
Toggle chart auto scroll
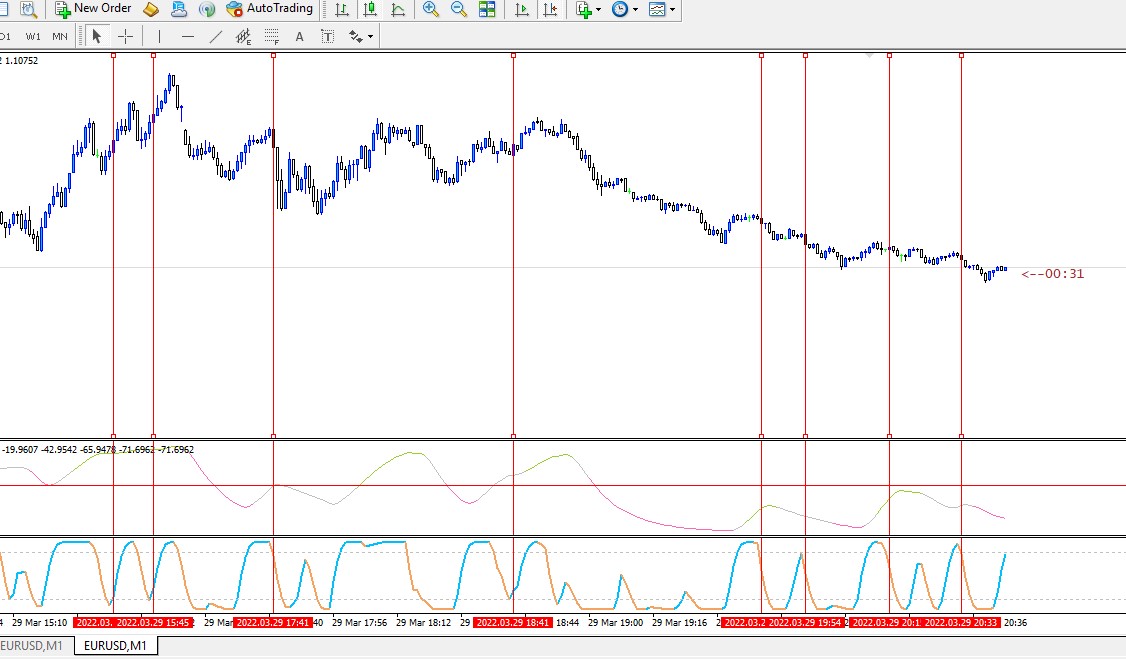coord(522,9)
